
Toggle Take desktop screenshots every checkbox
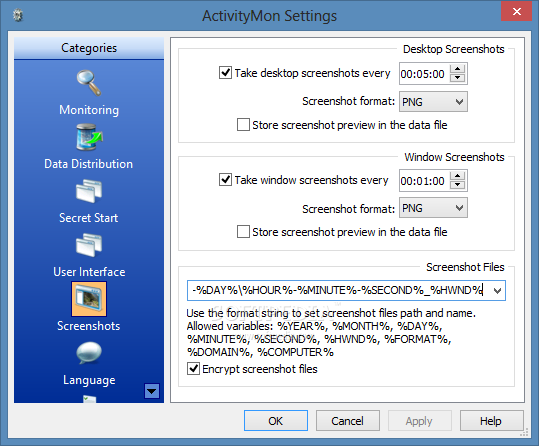tap(226, 73)
